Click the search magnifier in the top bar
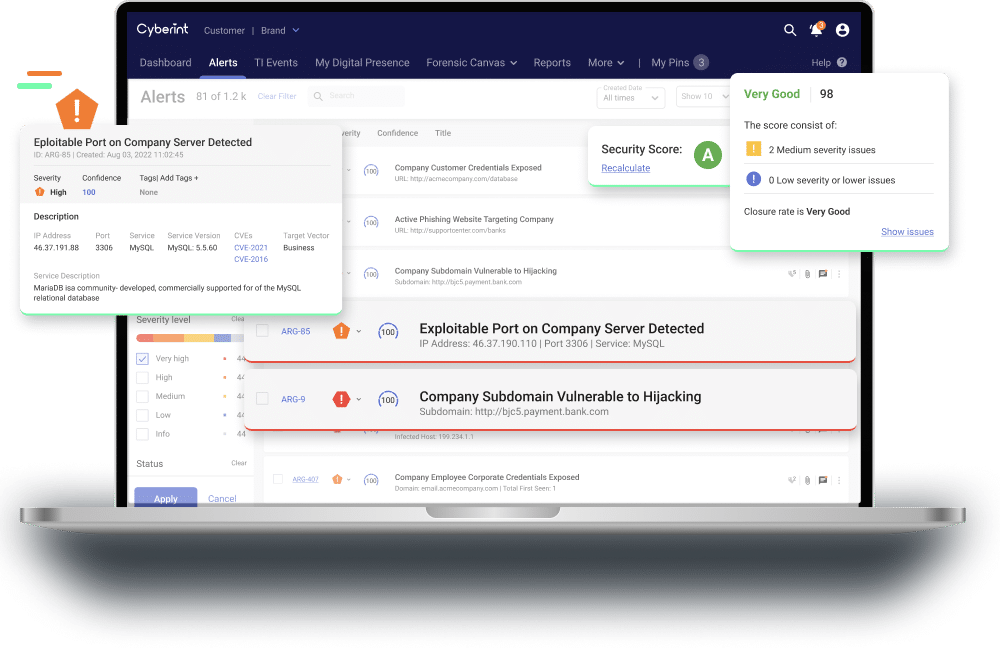This screenshot has width=1000, height=650. coord(790,30)
